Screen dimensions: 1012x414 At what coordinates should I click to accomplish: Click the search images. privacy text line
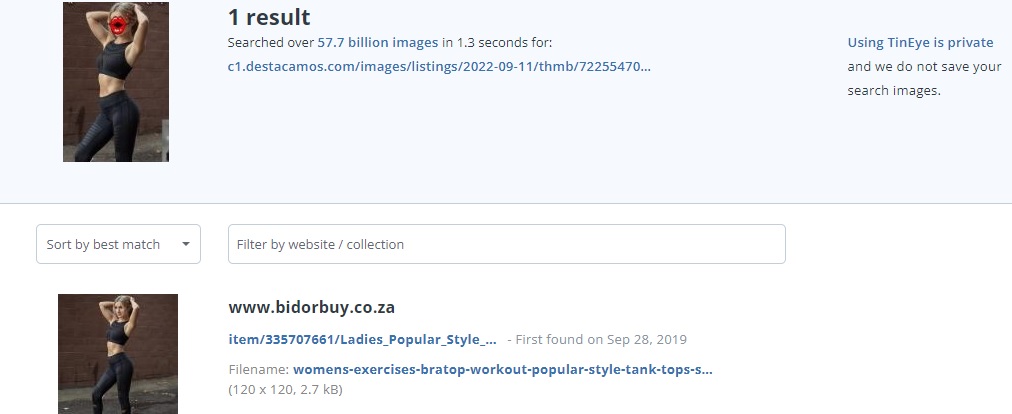[x=894, y=90]
